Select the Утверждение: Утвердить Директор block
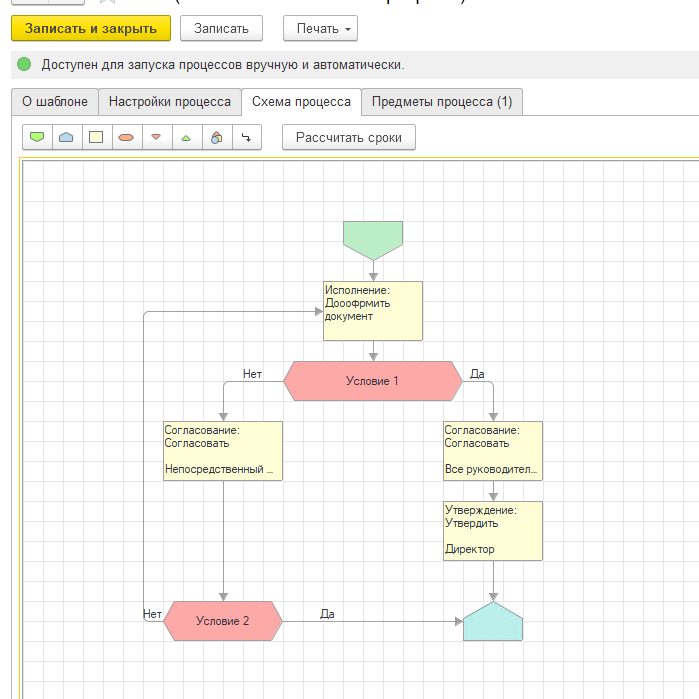 click(493, 531)
